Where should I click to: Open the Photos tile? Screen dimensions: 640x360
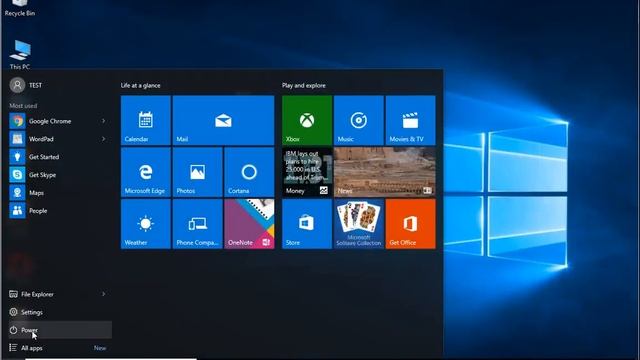pos(198,172)
